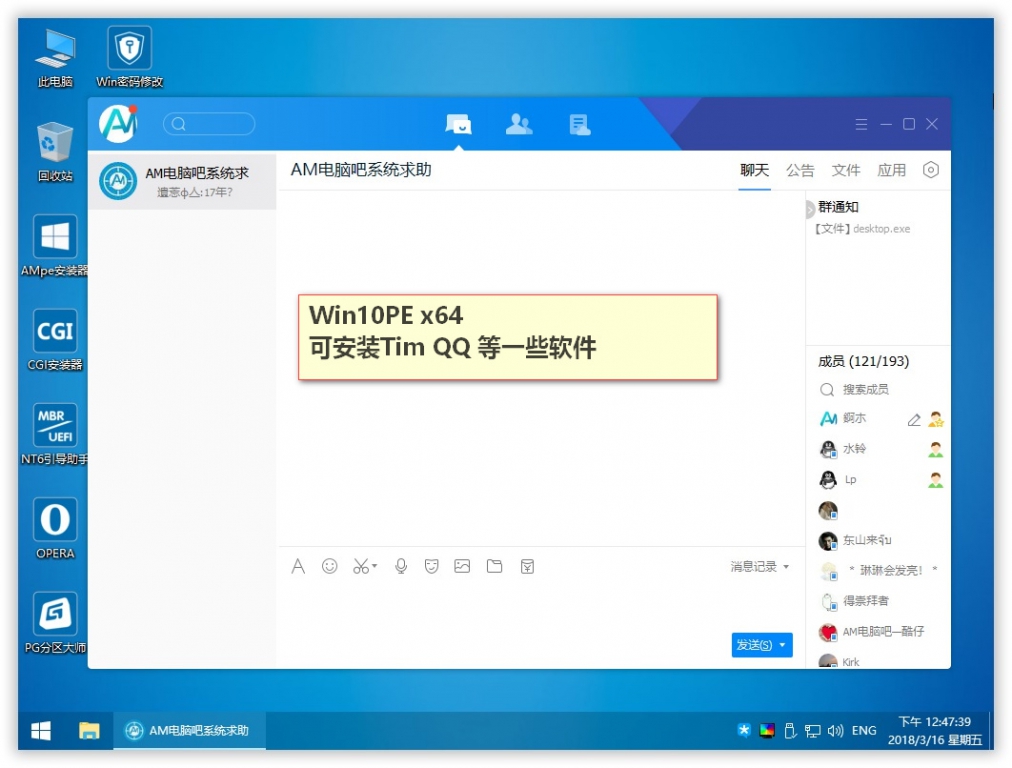Viewport: 1012px width, 768px height.
Task: Select member AM电脑吧—酷仔 in the list
Action: coord(878,631)
